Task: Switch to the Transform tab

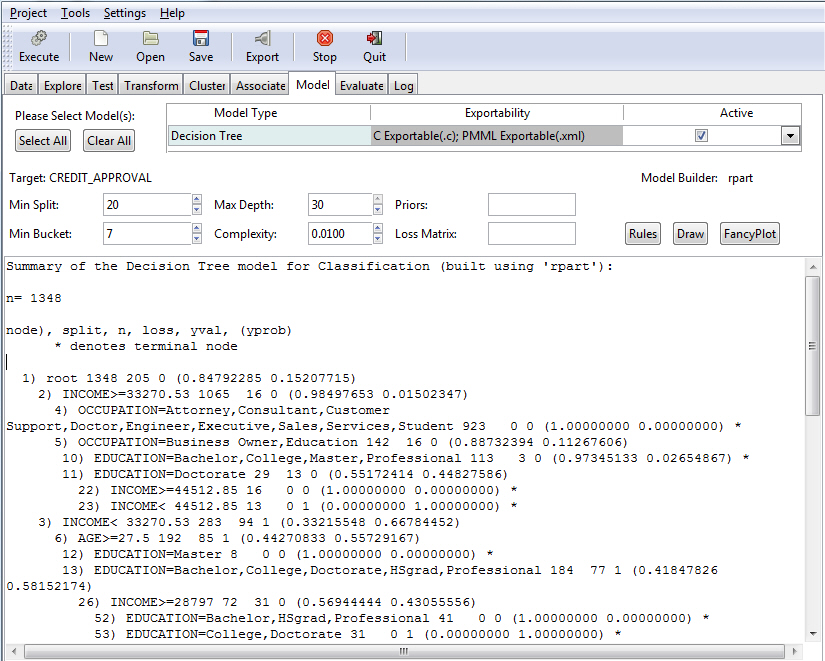Action: 151,85
